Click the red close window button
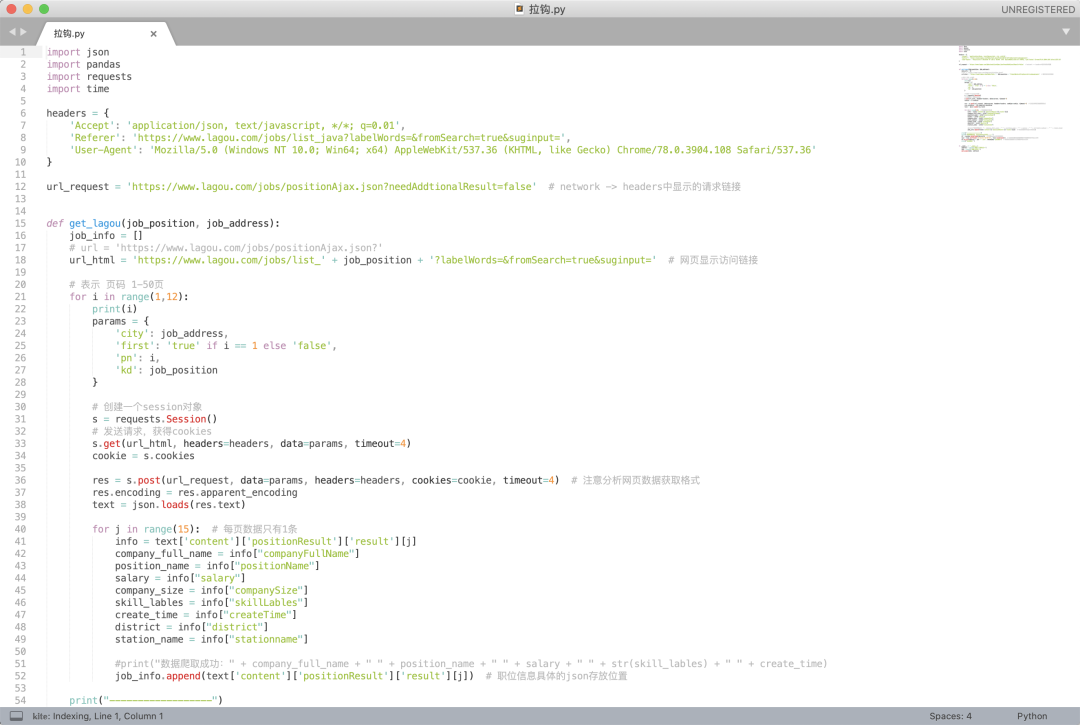1080x725 pixels. click(x=11, y=9)
